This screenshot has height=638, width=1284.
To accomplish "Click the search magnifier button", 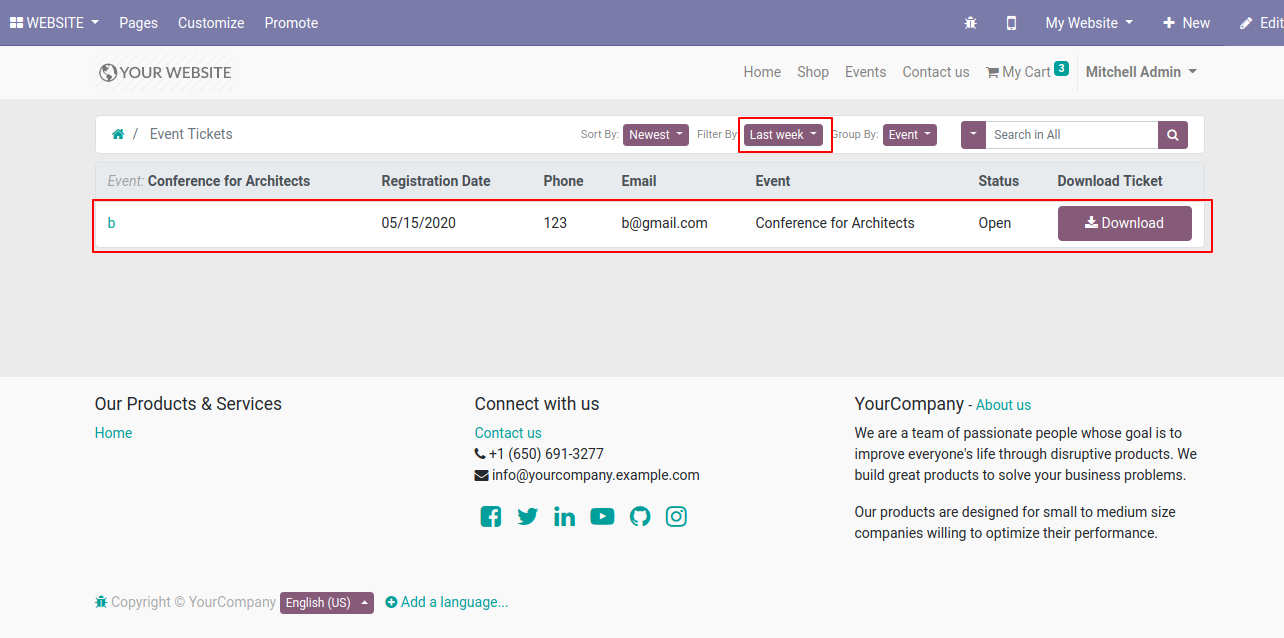I will coord(1173,135).
